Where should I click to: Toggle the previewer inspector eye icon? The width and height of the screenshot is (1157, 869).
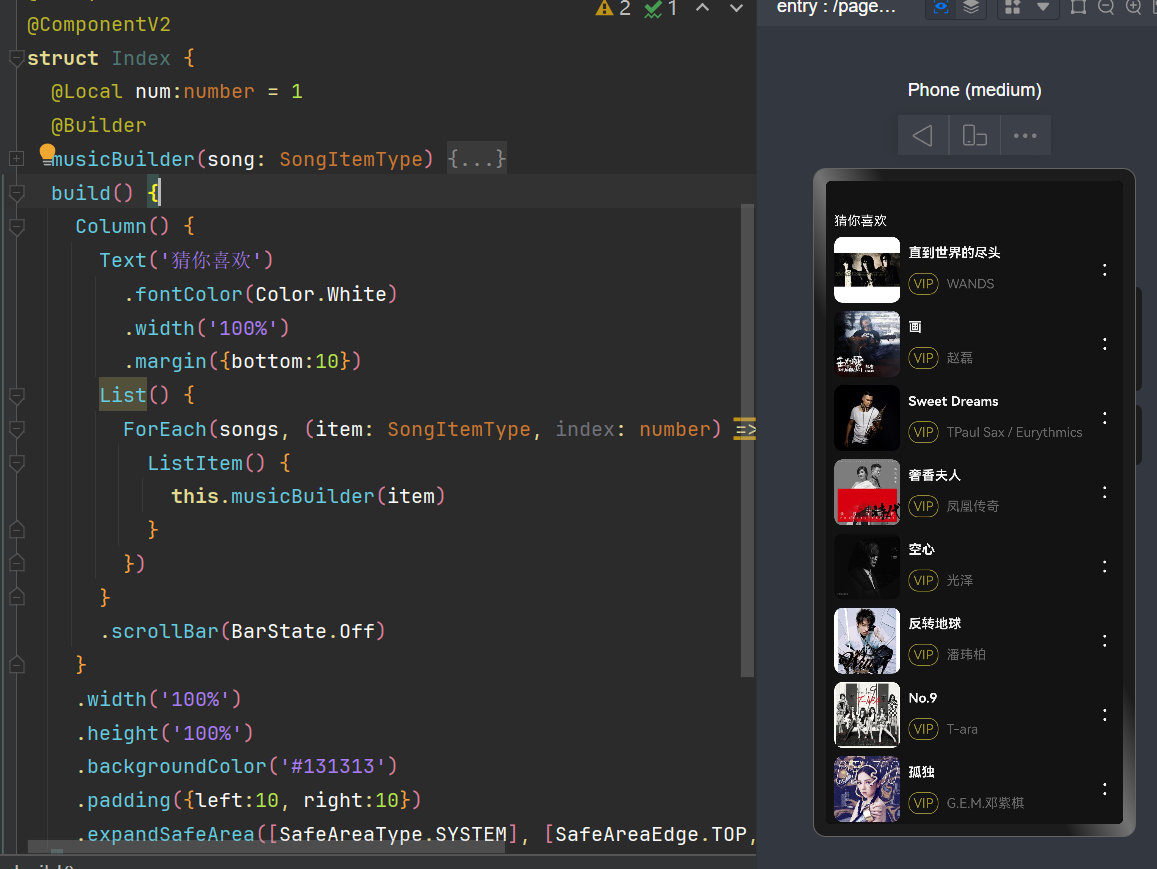(x=941, y=8)
